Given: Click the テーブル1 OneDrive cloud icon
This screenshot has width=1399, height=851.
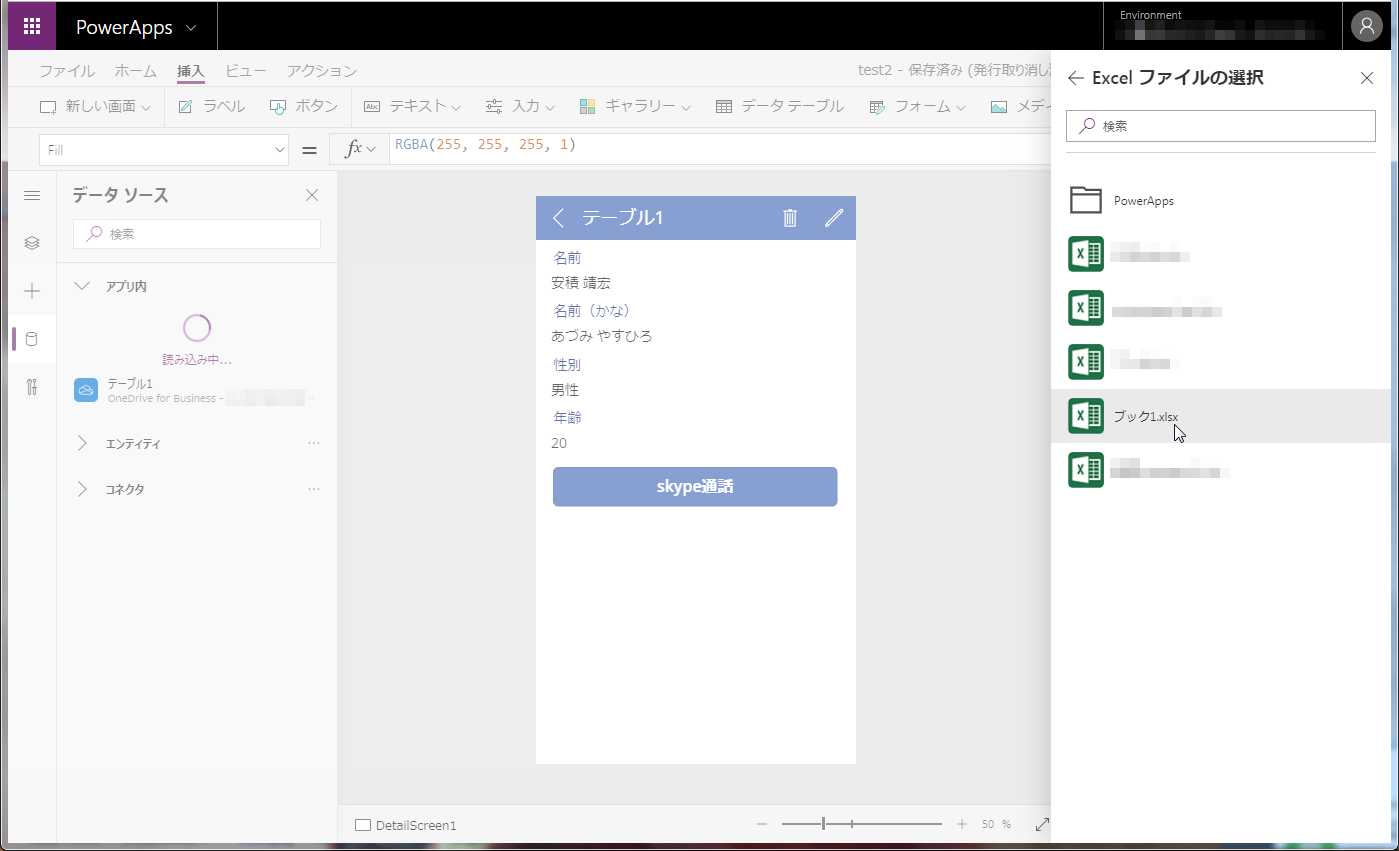Looking at the screenshot, I should click(86, 390).
